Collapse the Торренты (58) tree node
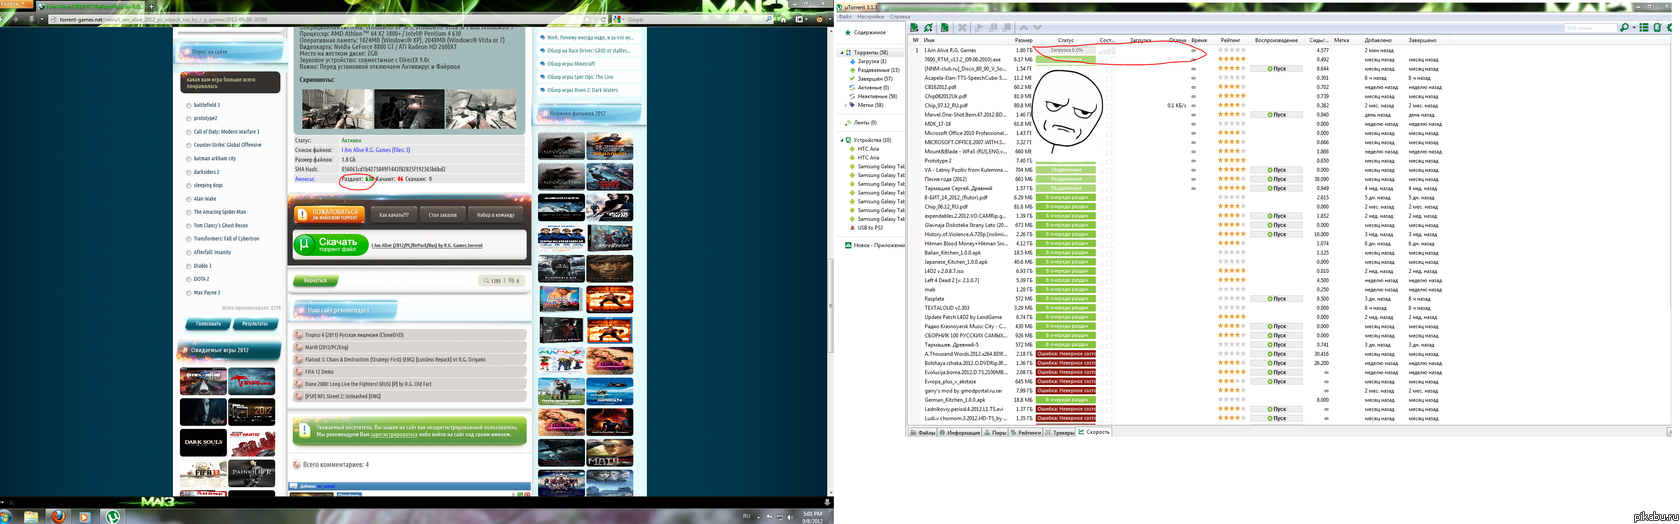 tap(841, 52)
